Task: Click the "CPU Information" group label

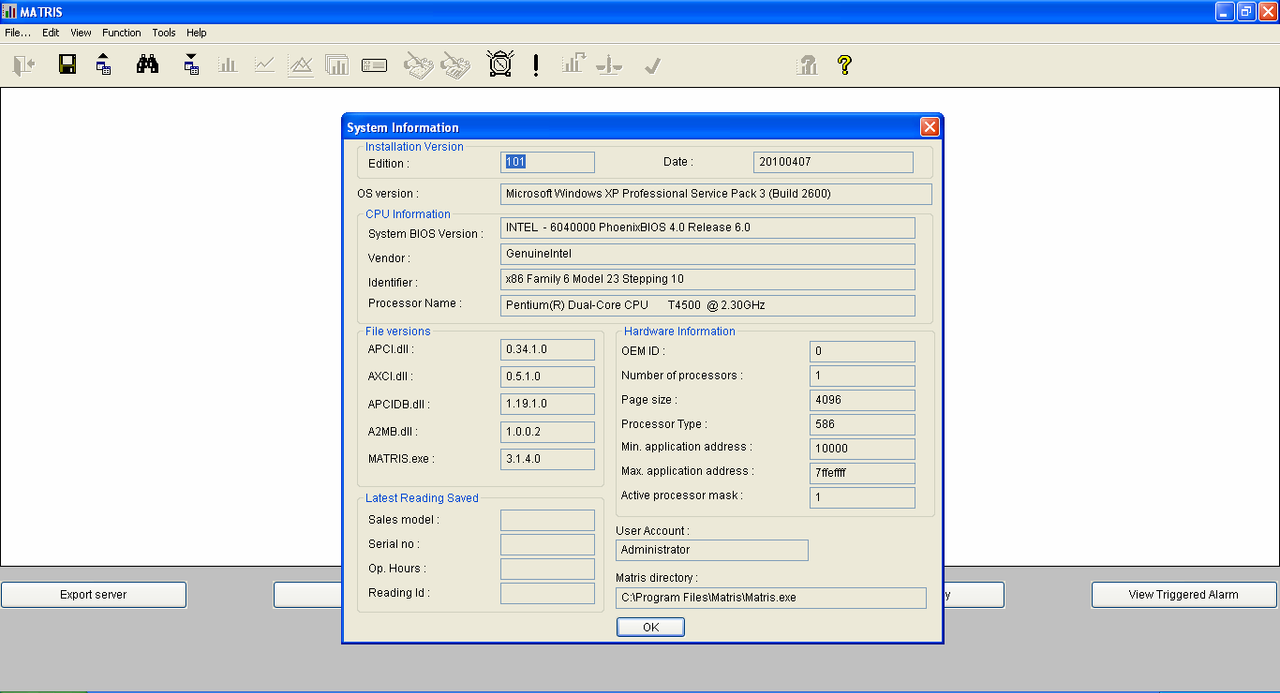Action: (408, 214)
